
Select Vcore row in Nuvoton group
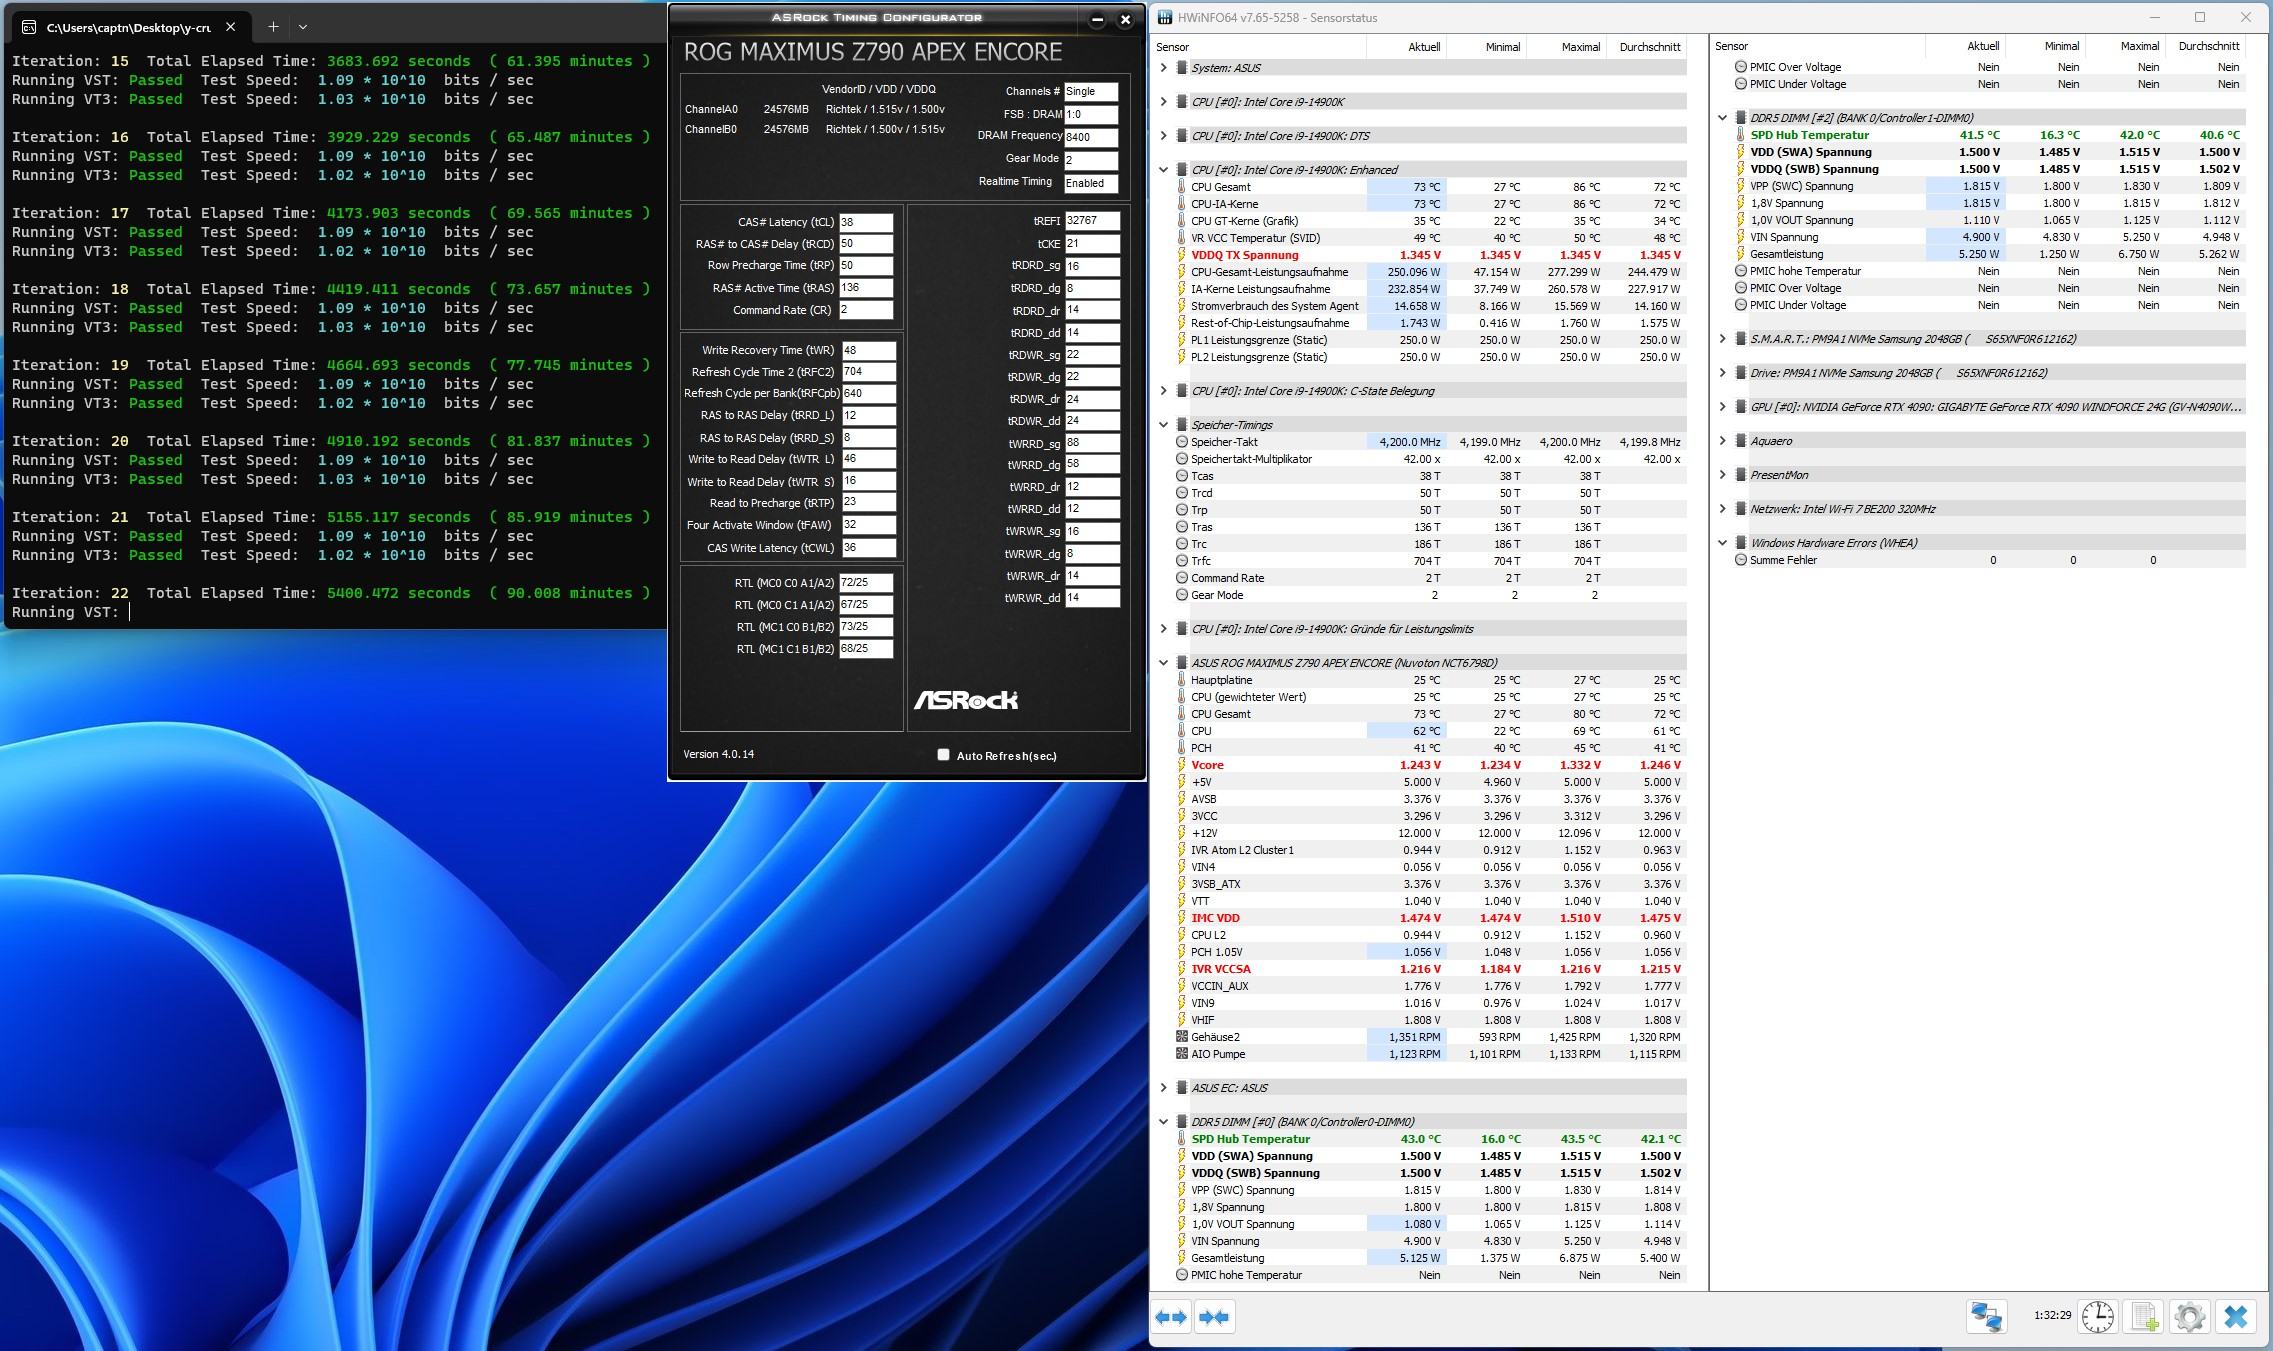click(1430, 765)
